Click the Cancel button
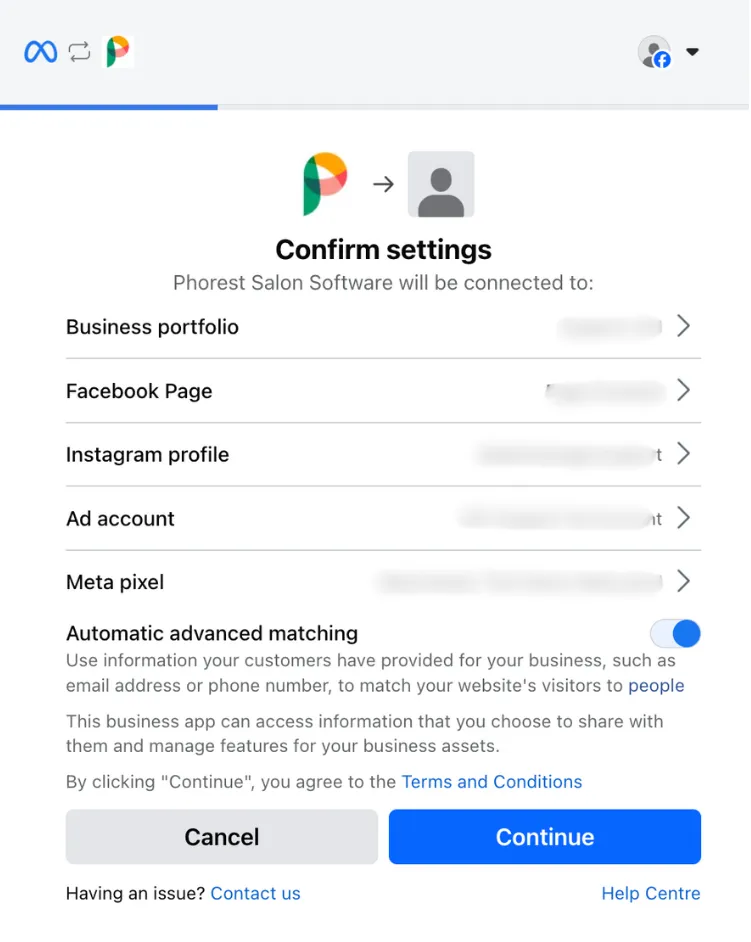 pos(222,837)
